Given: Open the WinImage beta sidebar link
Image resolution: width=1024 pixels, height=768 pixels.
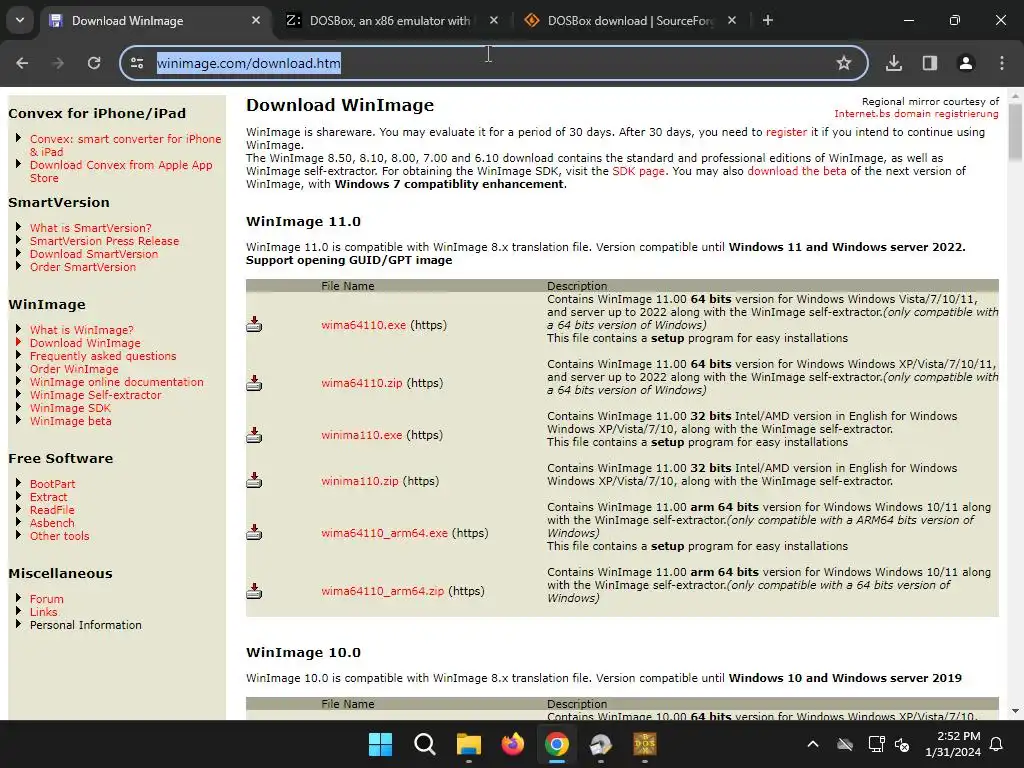Looking at the screenshot, I should click(x=71, y=421).
